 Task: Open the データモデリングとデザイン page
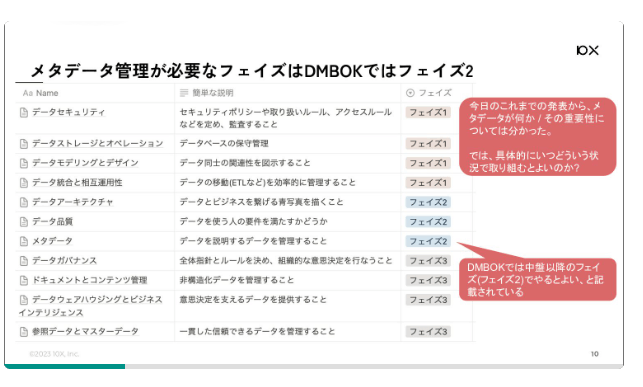click(x=85, y=163)
